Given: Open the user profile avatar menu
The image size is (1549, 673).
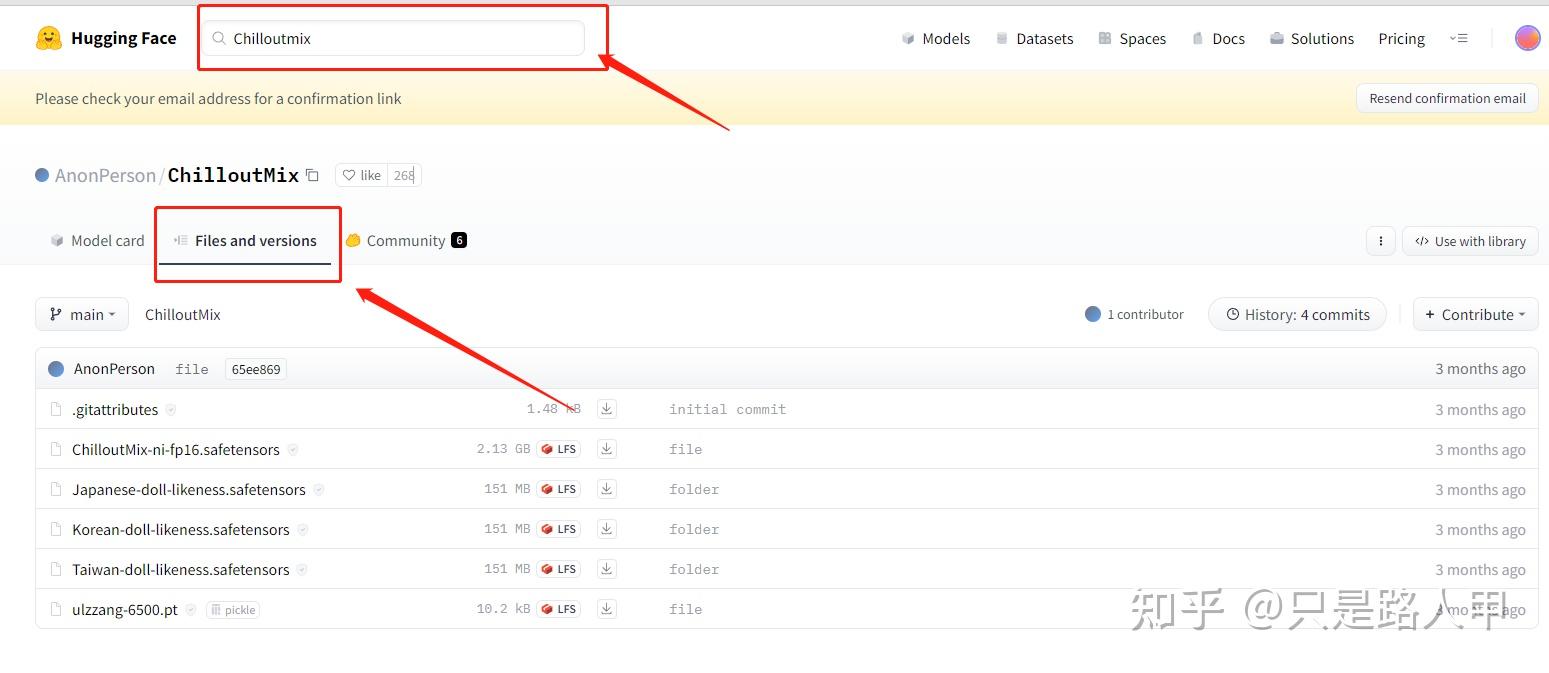Looking at the screenshot, I should tap(1527, 38).
